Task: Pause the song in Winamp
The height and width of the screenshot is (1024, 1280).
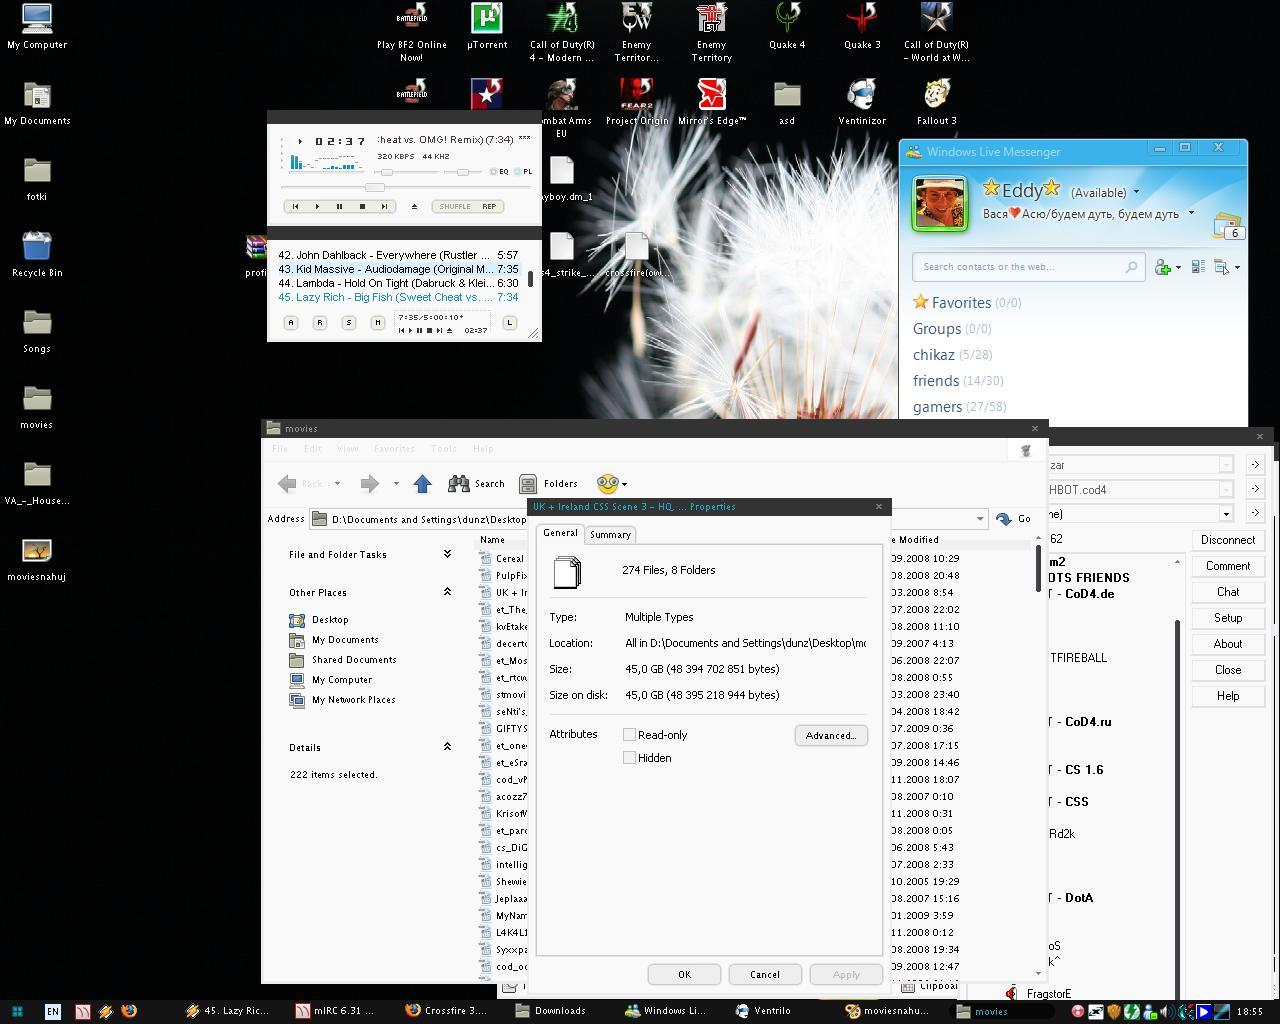Action: point(339,206)
